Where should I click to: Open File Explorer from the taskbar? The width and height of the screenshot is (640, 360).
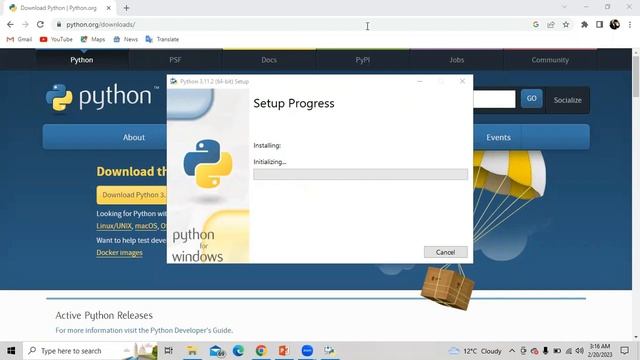coord(191,351)
